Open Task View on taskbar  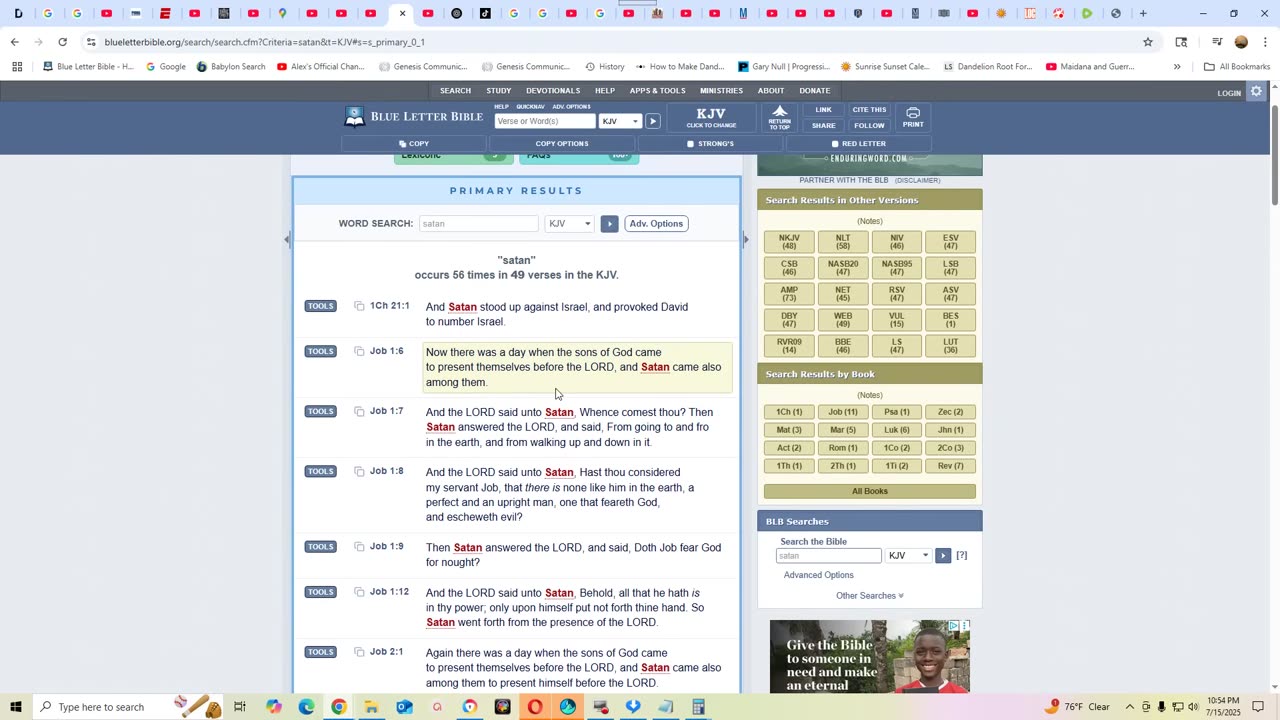coord(240,707)
